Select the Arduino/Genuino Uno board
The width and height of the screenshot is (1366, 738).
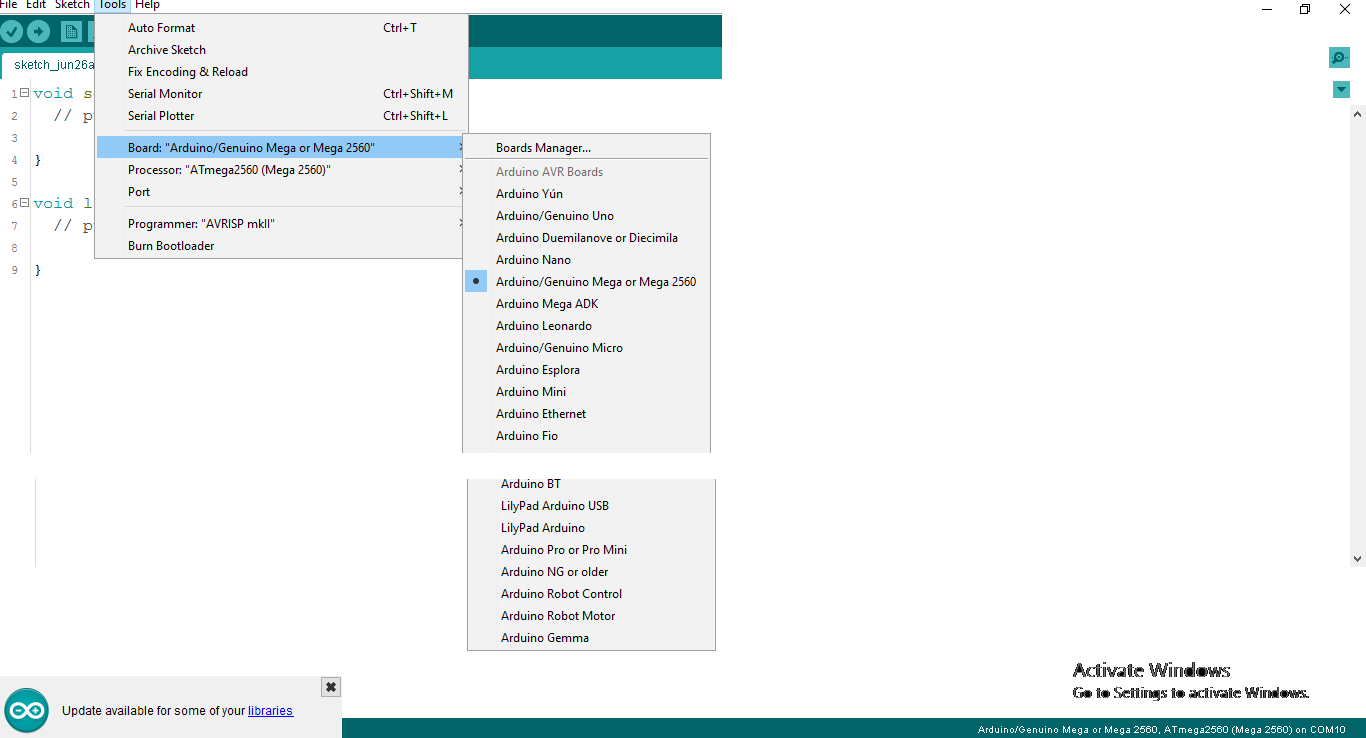tap(587, 216)
